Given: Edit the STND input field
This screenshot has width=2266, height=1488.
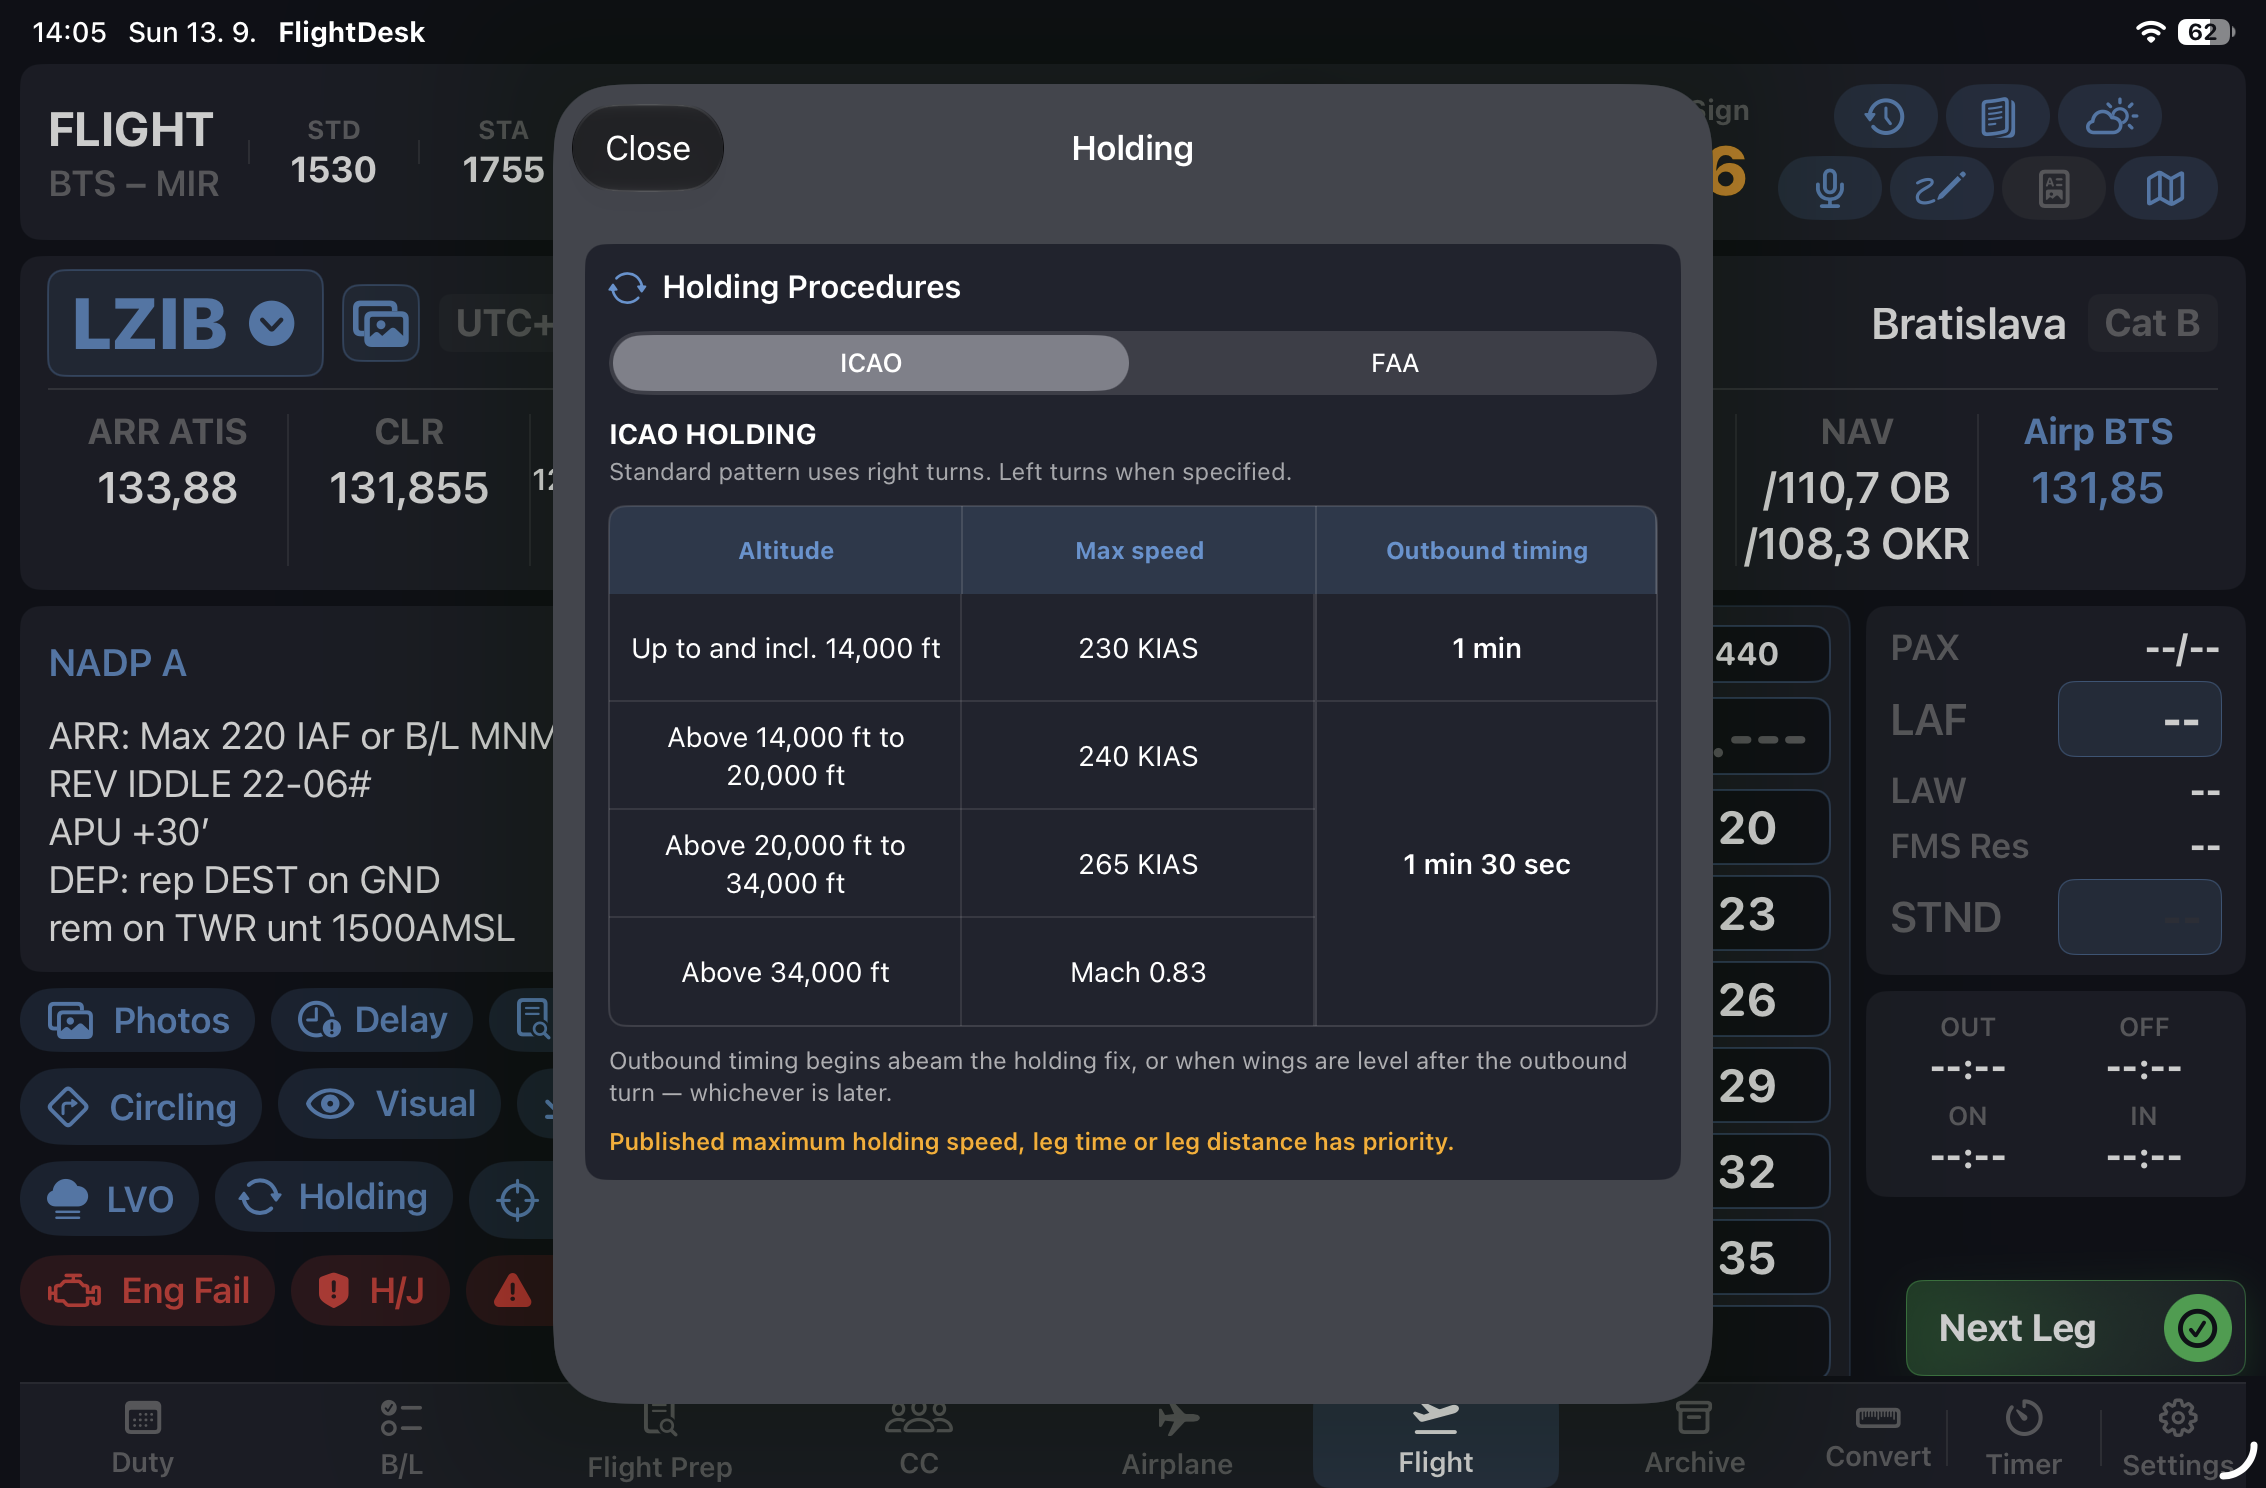Looking at the screenshot, I should (2139, 917).
